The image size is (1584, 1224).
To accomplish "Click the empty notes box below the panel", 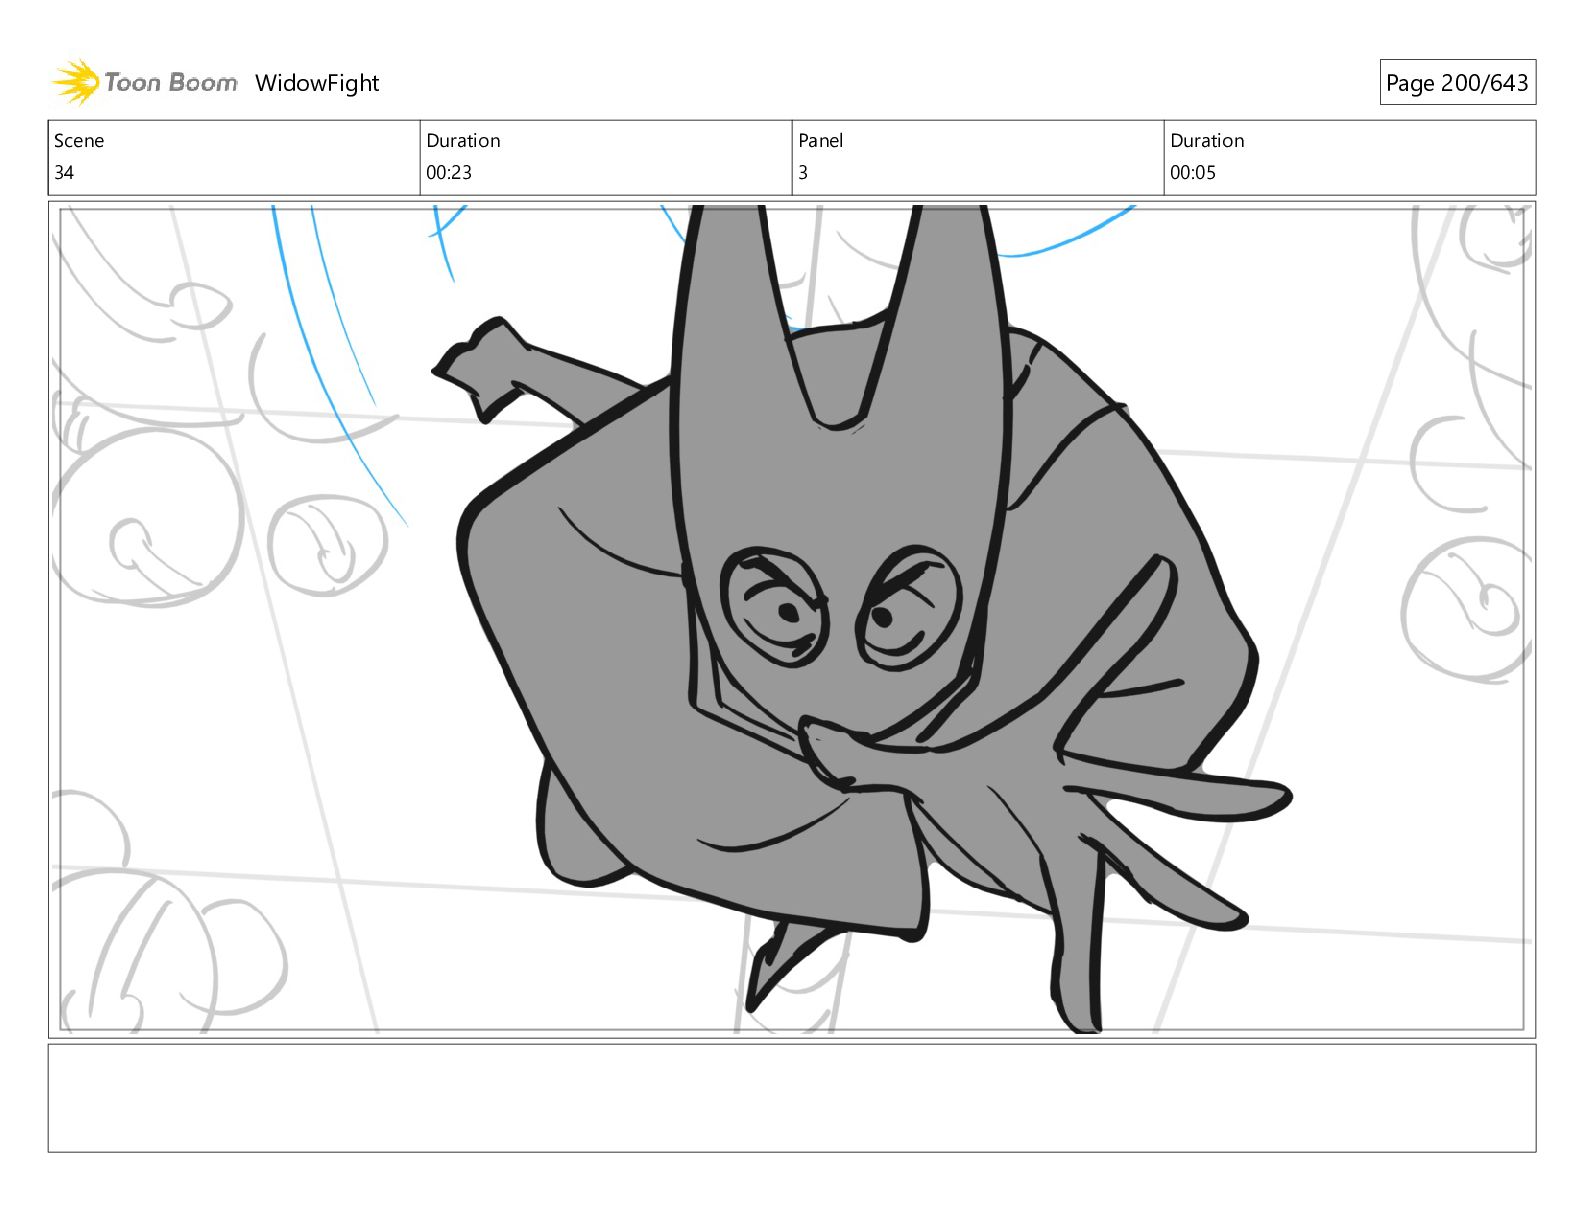I will tap(791, 1097).
